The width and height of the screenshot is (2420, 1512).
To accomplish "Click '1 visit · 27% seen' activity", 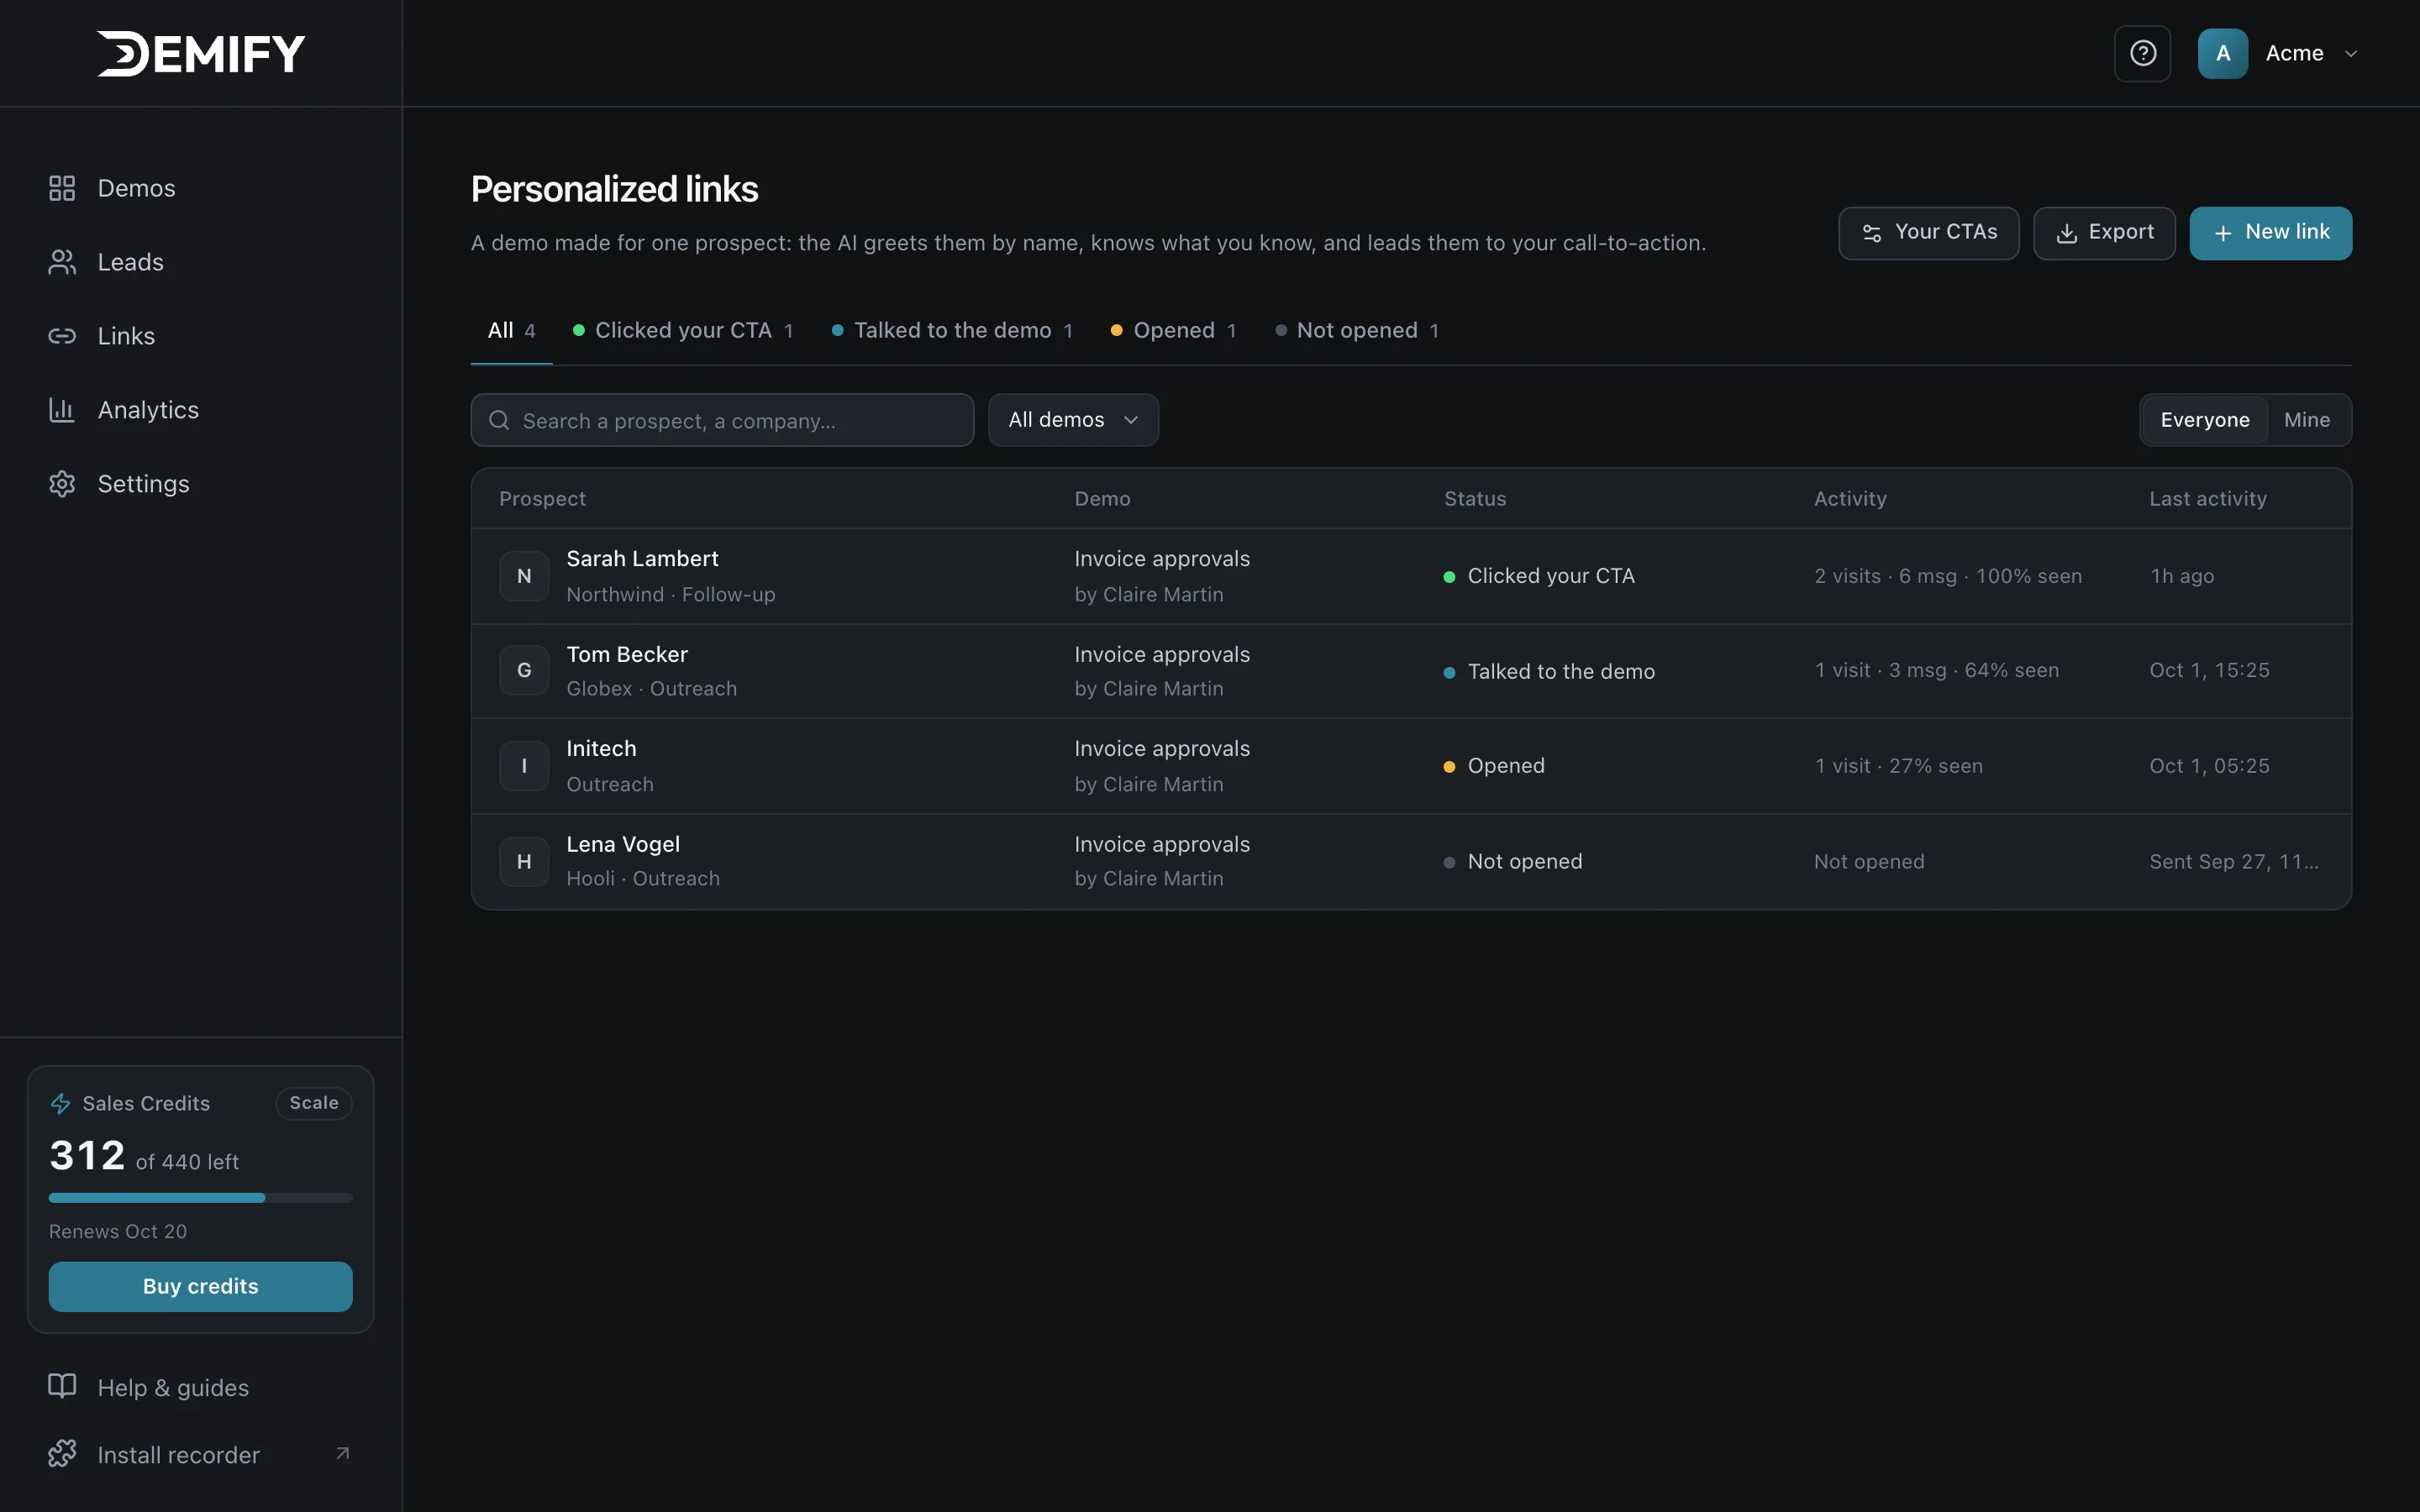I will click(x=1898, y=766).
